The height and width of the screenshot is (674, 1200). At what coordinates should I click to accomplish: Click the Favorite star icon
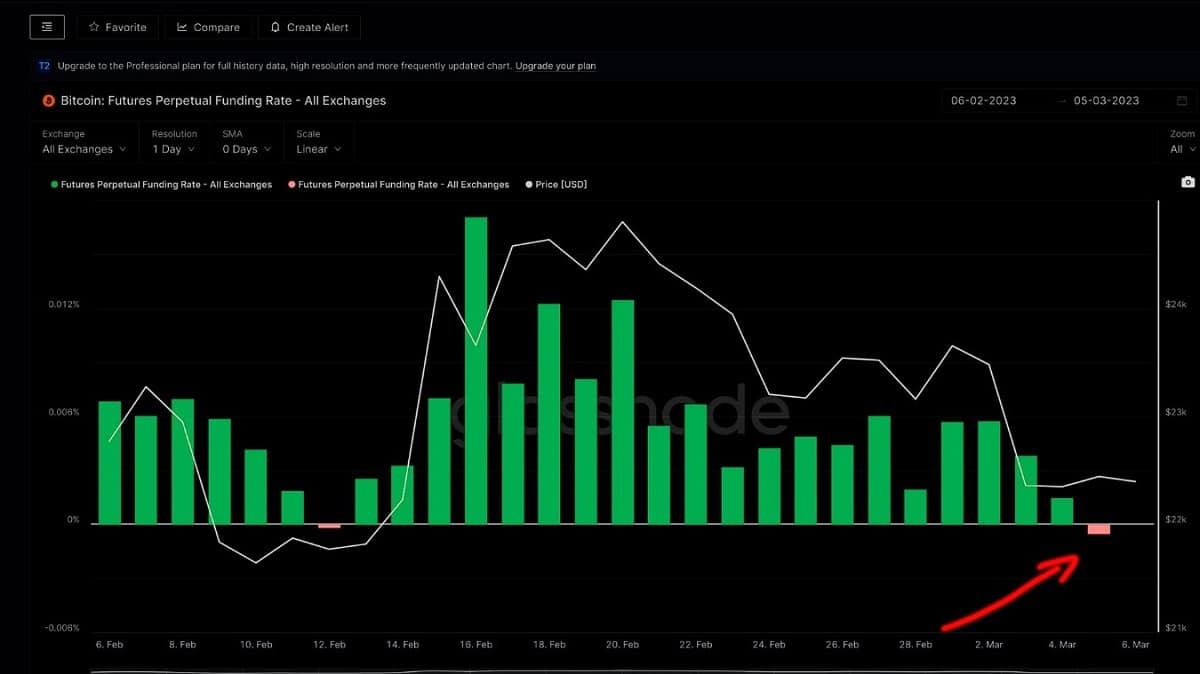(94, 27)
